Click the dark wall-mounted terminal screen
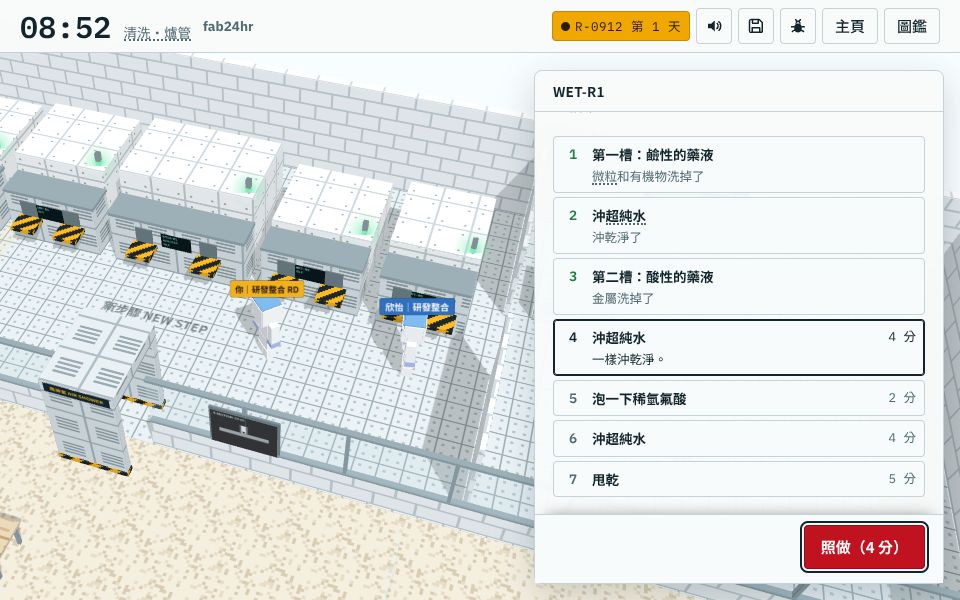The image size is (960, 600). point(244,432)
